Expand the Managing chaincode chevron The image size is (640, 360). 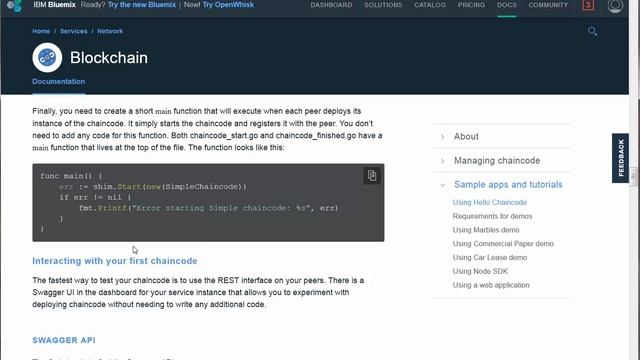coord(443,161)
